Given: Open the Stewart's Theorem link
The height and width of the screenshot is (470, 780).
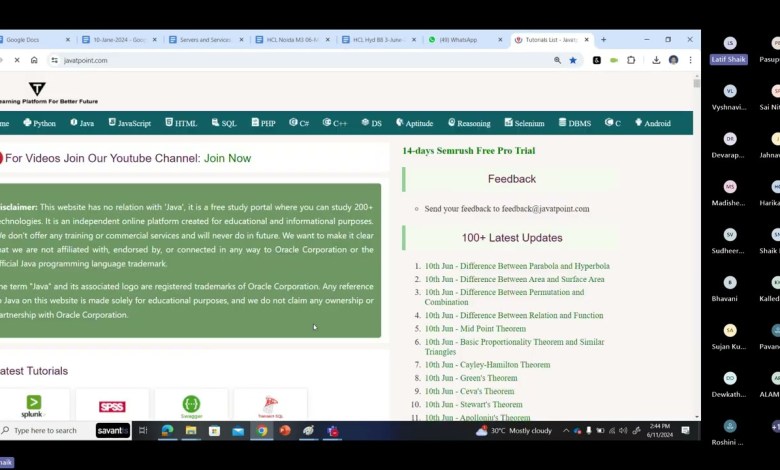Looking at the screenshot, I should coord(473,405).
